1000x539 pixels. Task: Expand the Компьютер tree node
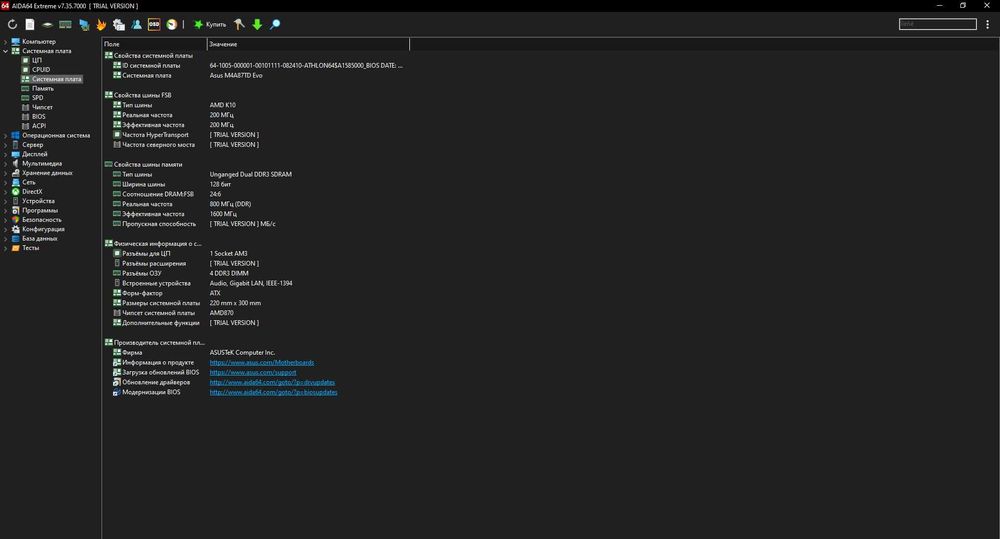tap(5, 41)
